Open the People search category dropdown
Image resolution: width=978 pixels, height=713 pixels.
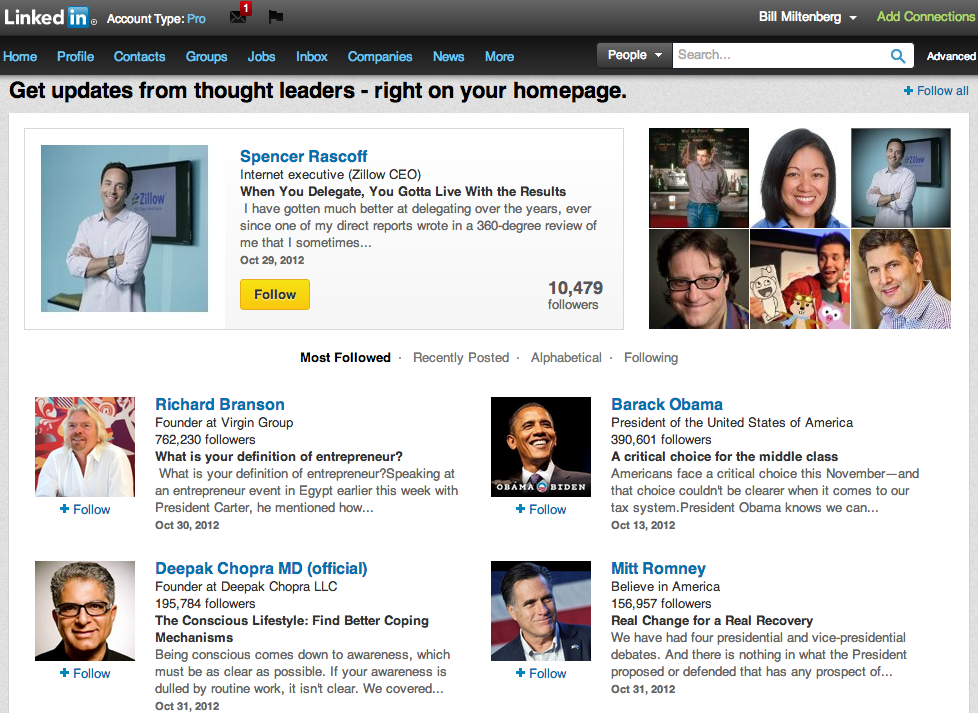pos(634,55)
